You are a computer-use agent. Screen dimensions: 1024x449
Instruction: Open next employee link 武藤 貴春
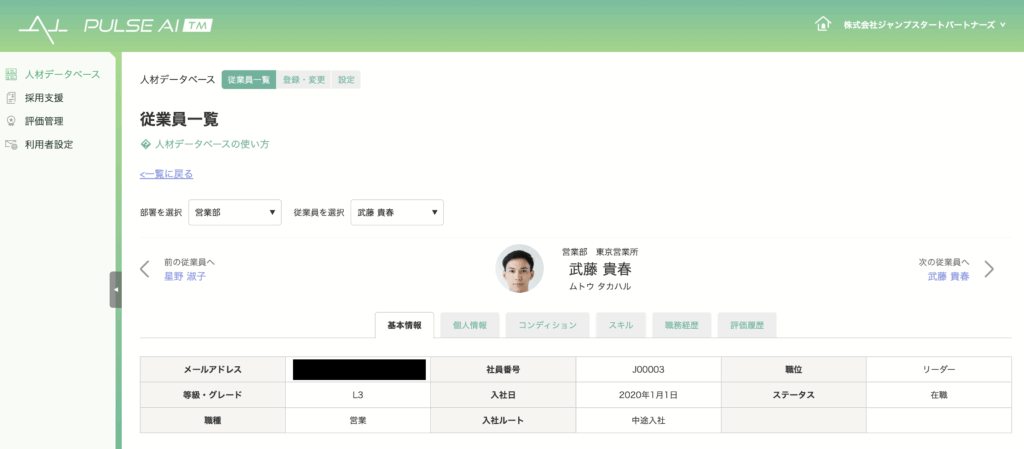click(x=948, y=276)
